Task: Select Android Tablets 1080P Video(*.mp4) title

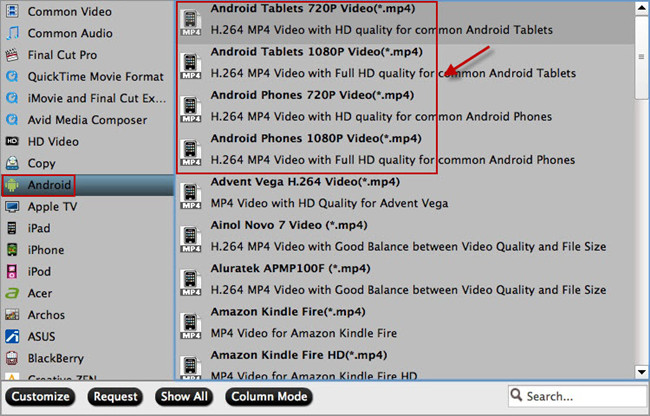Action: [x=317, y=52]
